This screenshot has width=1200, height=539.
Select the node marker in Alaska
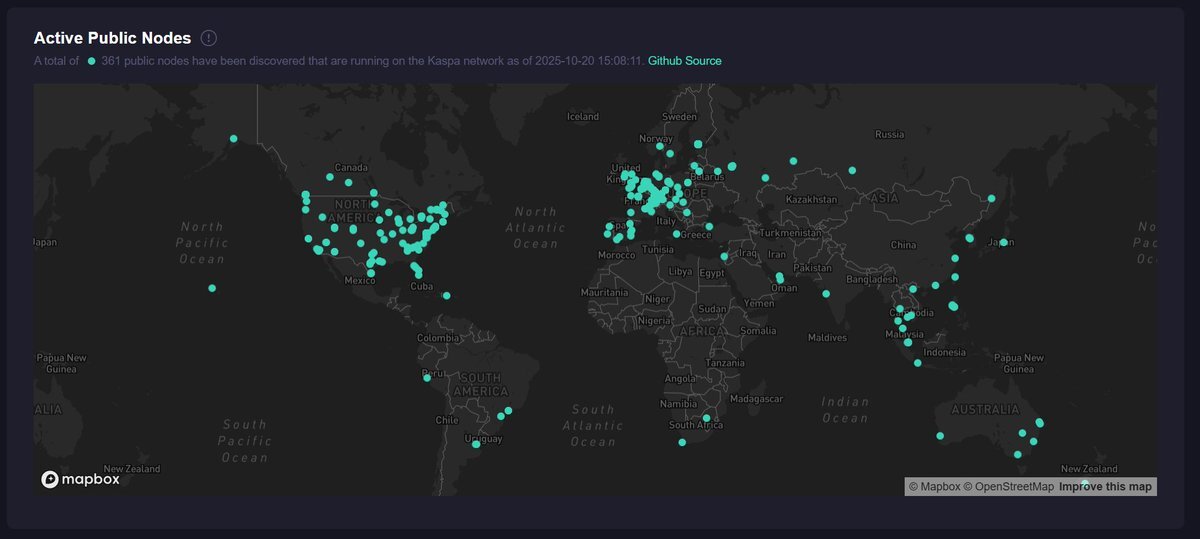233,139
